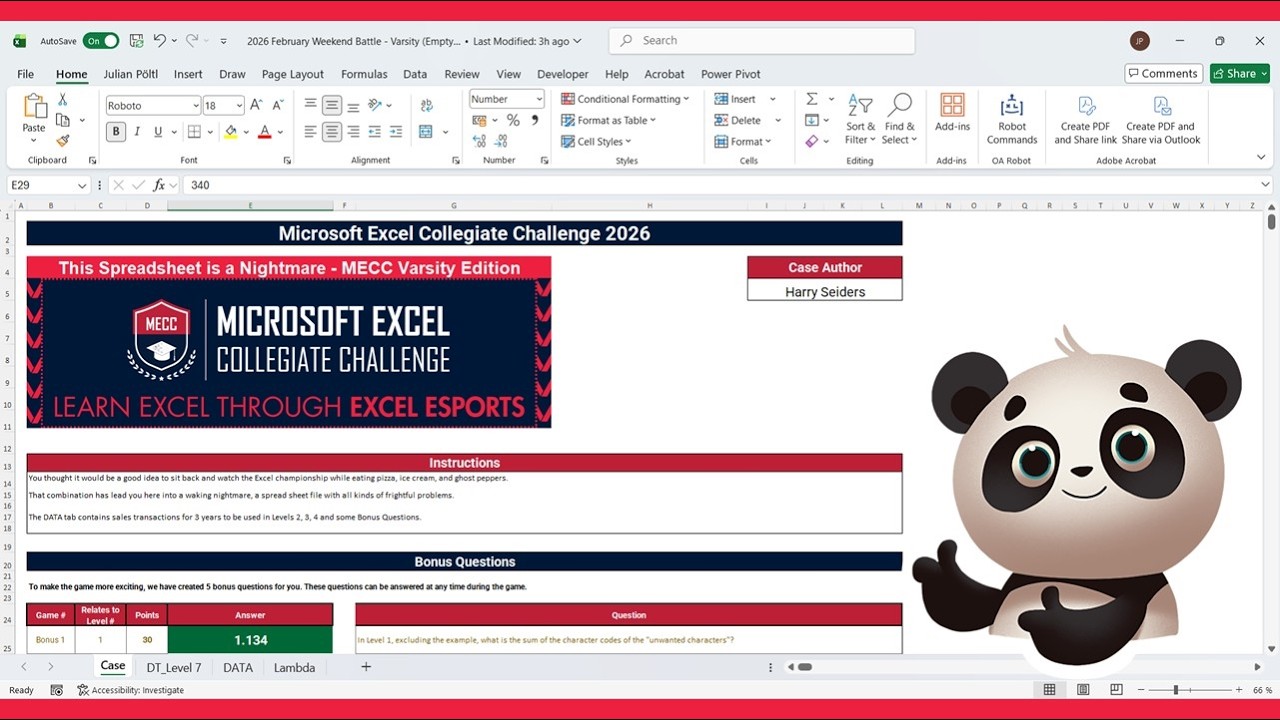Undo the last action
Screen dimensions: 1280x720
(160, 41)
